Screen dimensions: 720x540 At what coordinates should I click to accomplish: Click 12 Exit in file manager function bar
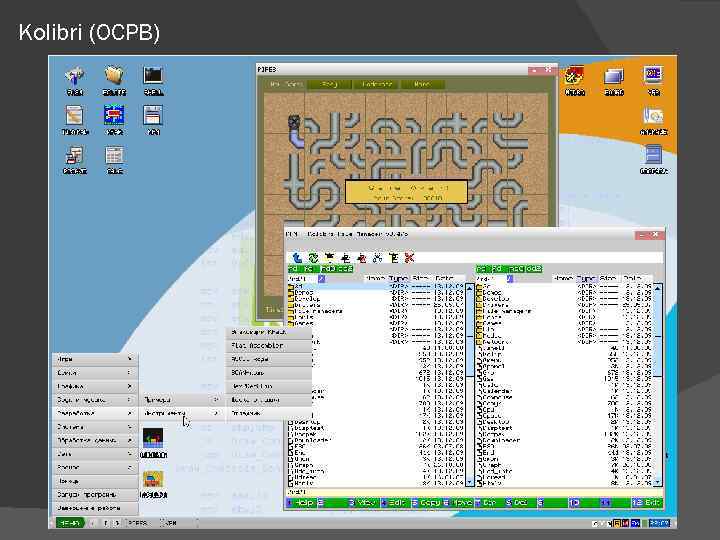[647, 503]
